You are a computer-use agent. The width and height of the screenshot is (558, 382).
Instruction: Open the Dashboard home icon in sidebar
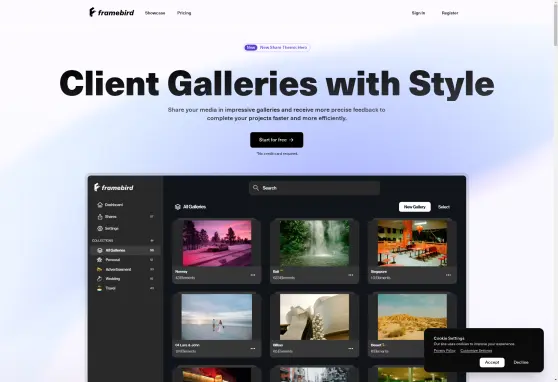100,205
